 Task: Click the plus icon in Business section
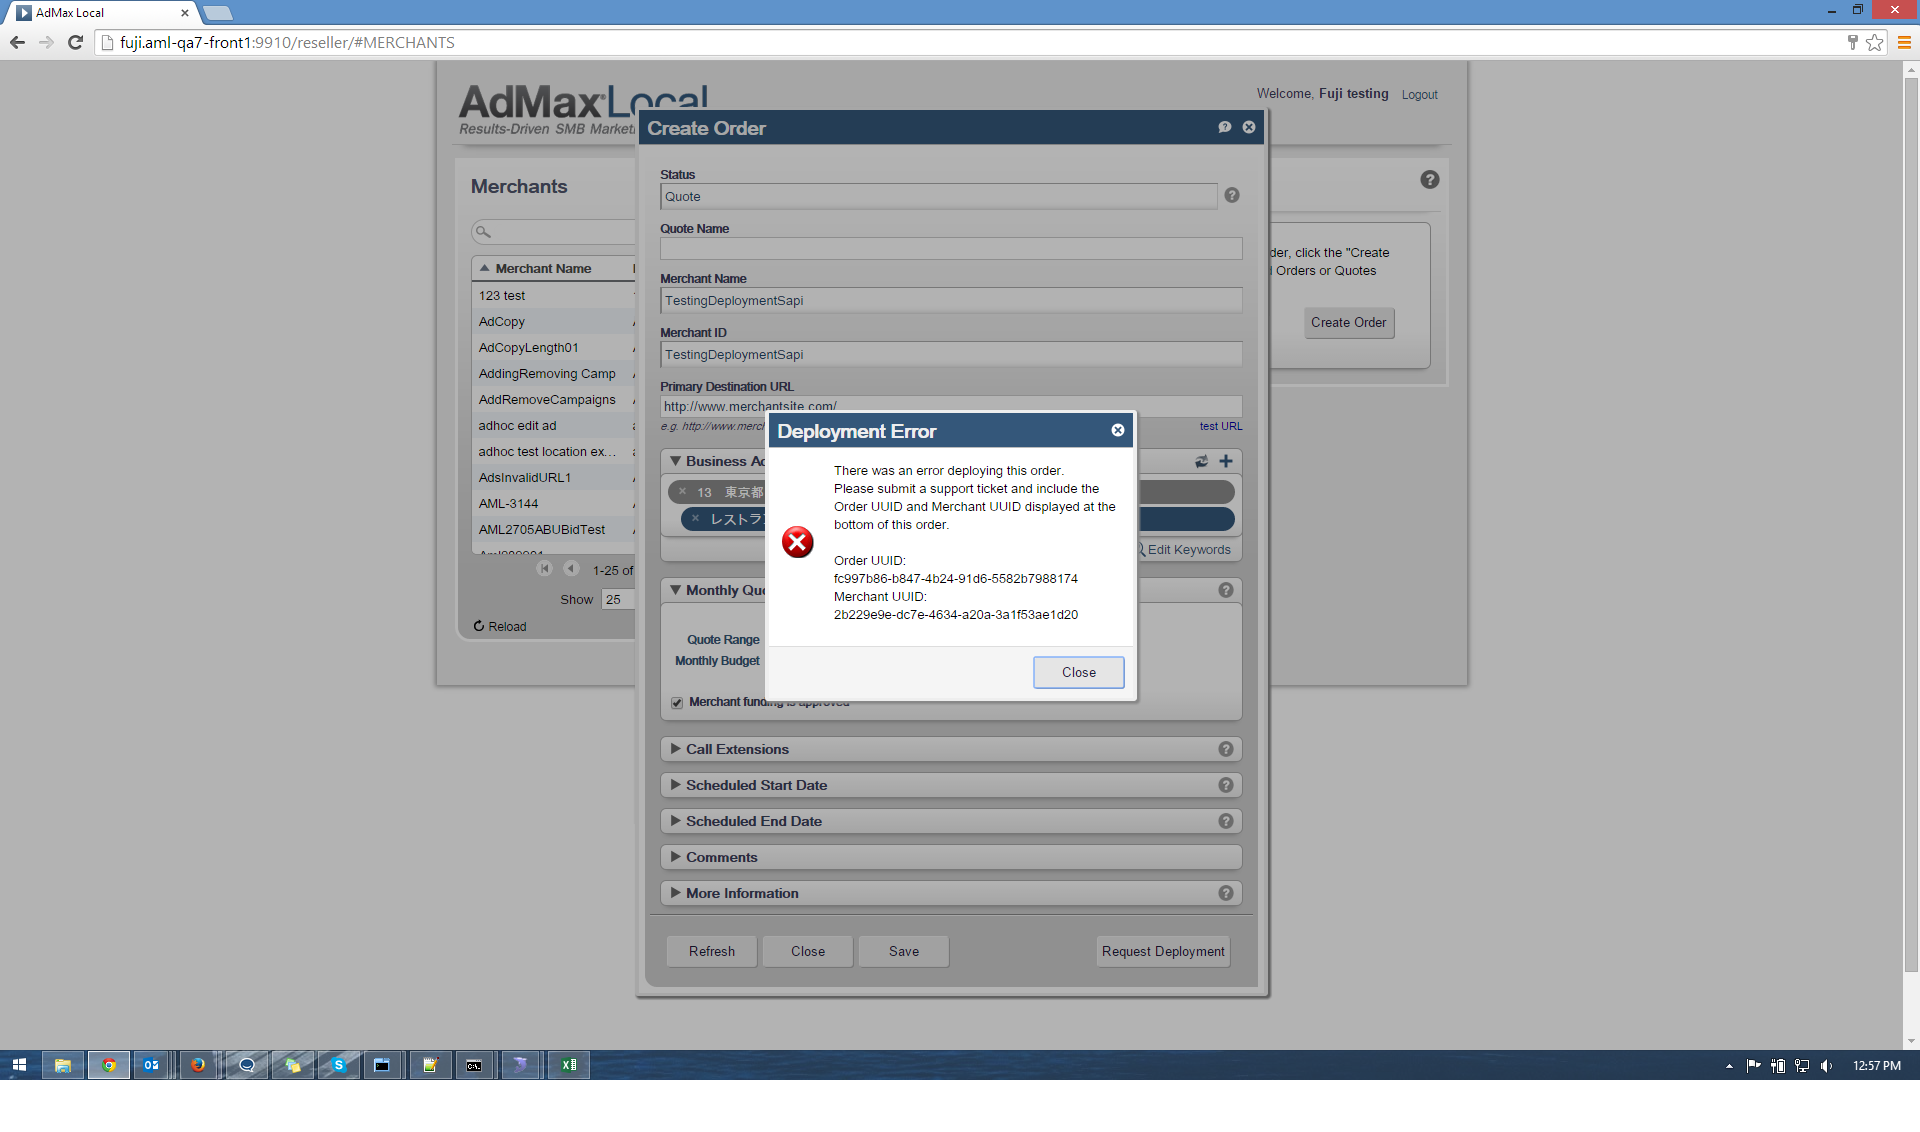[x=1225, y=461]
